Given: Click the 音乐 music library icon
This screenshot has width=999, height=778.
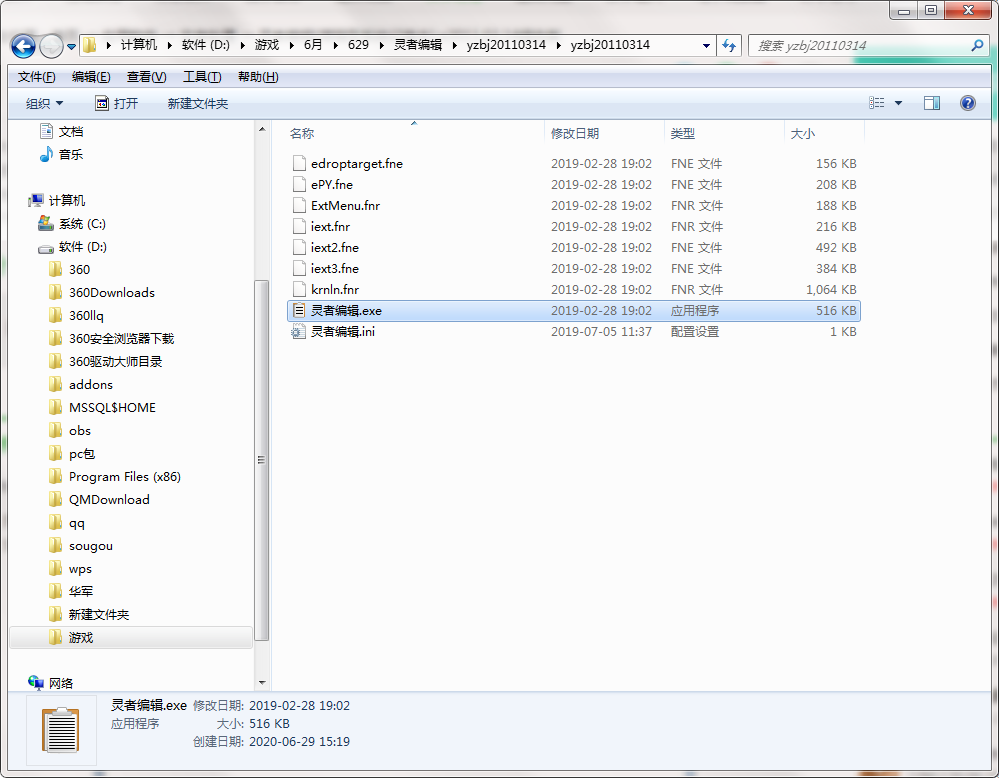Looking at the screenshot, I should 46,154.
